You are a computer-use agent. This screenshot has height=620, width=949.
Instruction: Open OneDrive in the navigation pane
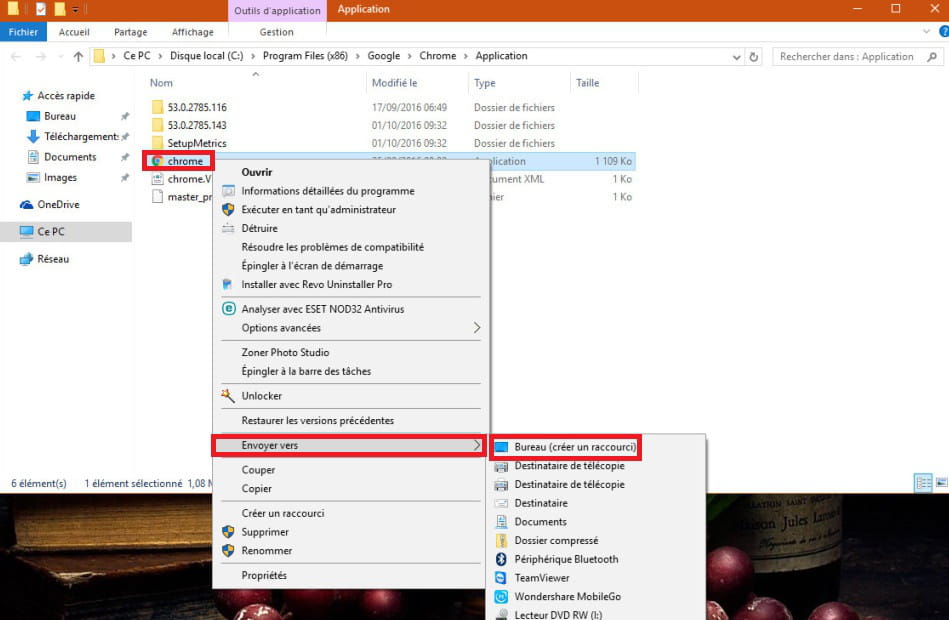58,204
